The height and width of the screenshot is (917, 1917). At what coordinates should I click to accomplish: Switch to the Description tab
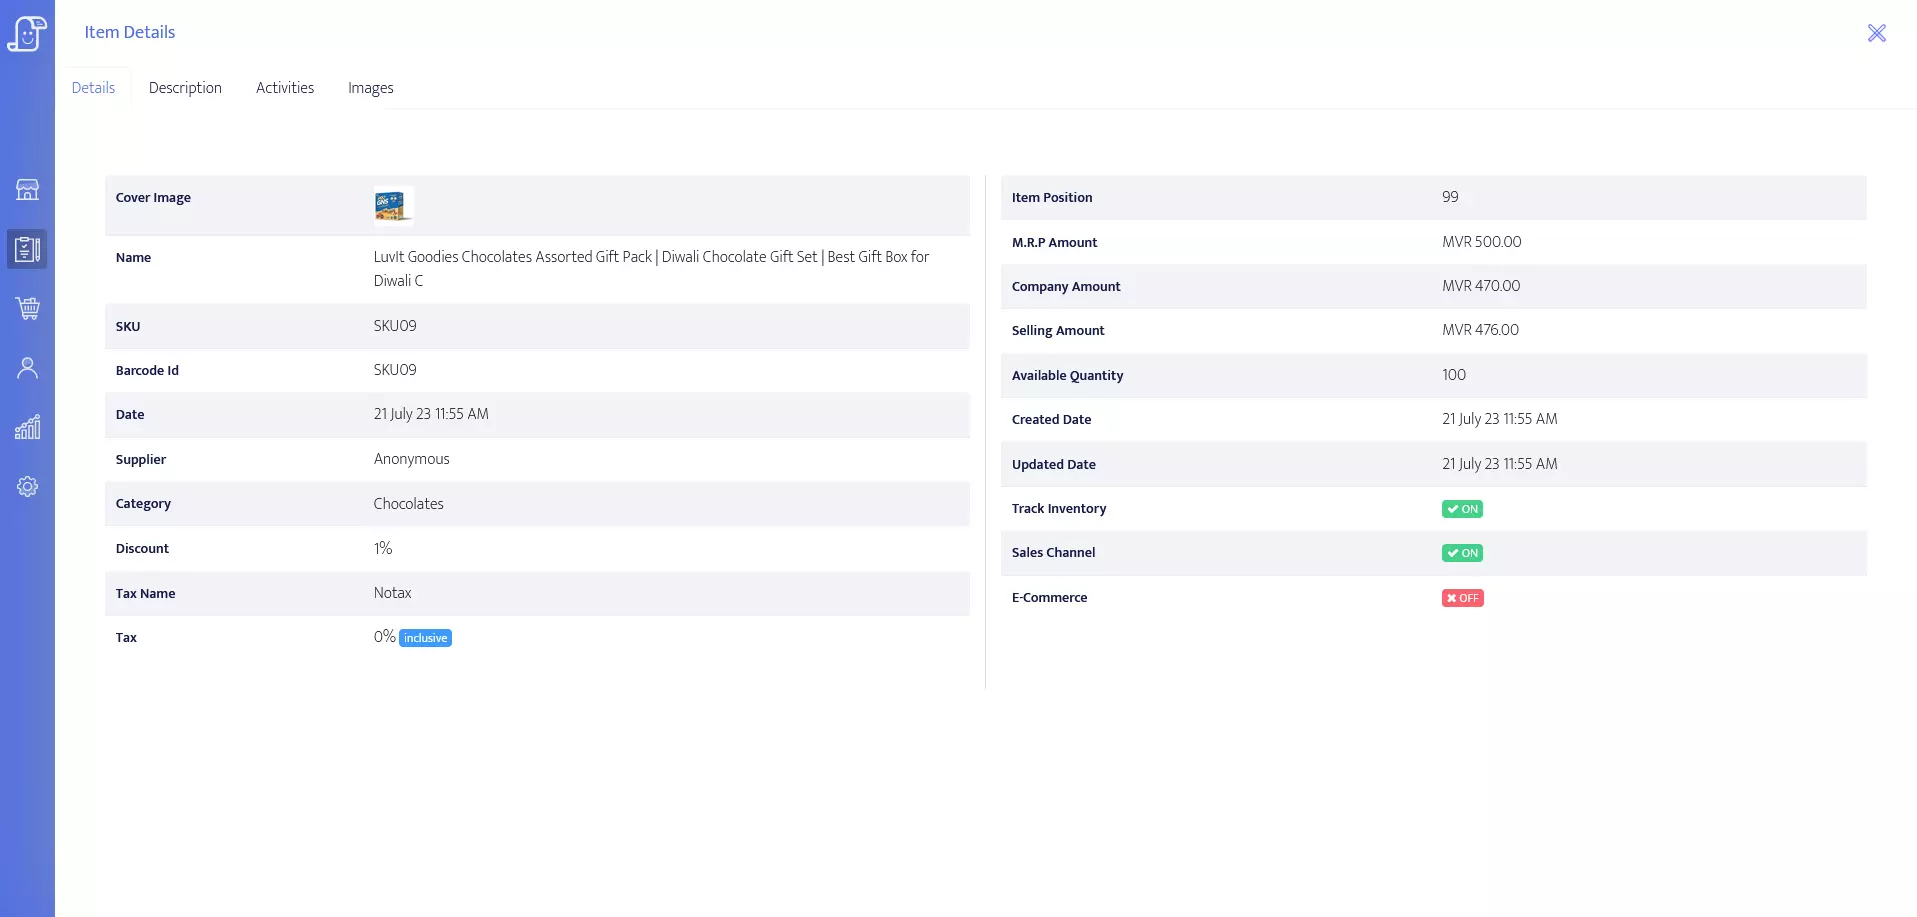(185, 88)
